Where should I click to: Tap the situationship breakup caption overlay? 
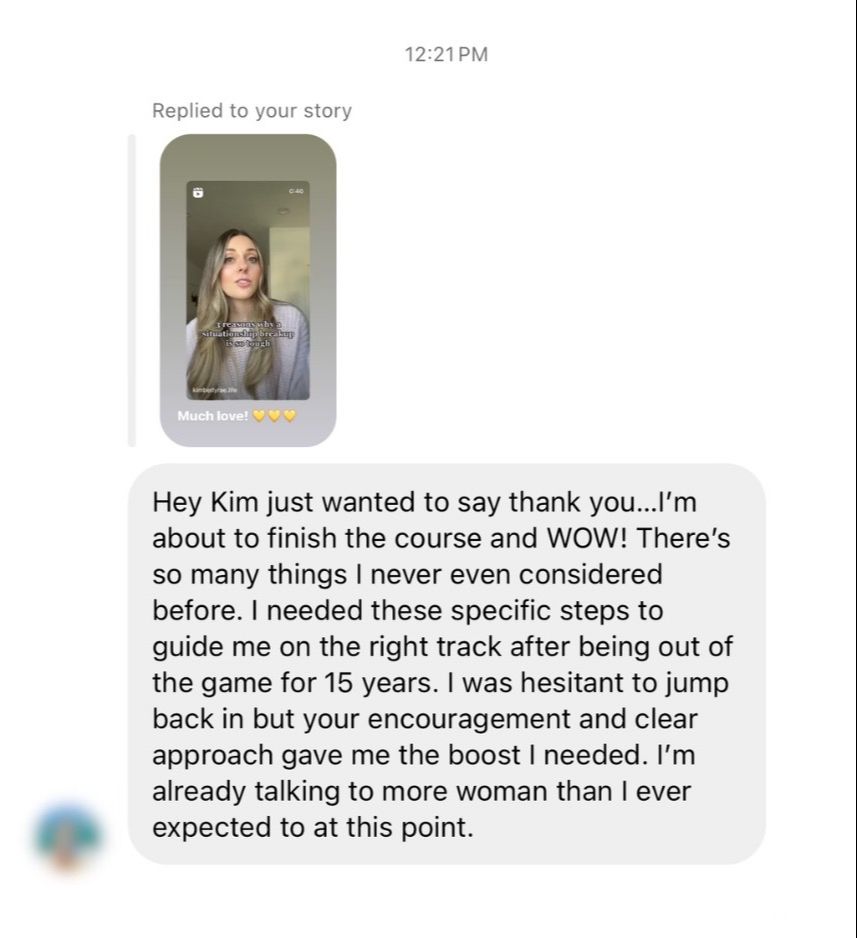[x=248, y=334]
